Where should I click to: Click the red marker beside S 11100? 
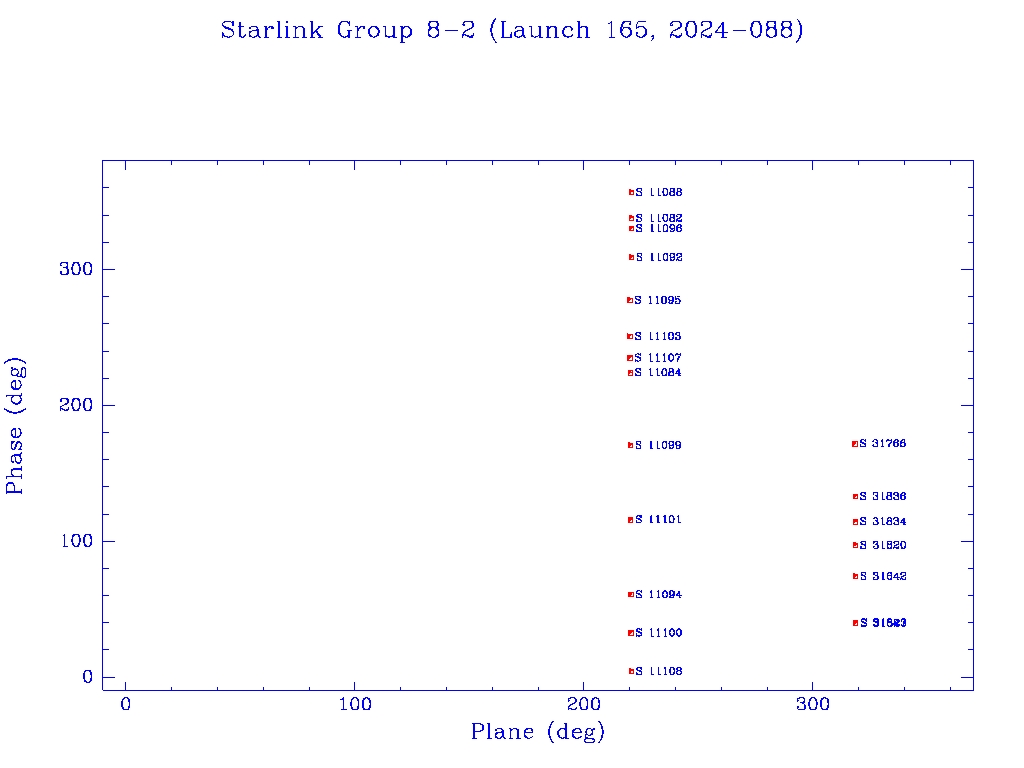pyautogui.click(x=631, y=633)
